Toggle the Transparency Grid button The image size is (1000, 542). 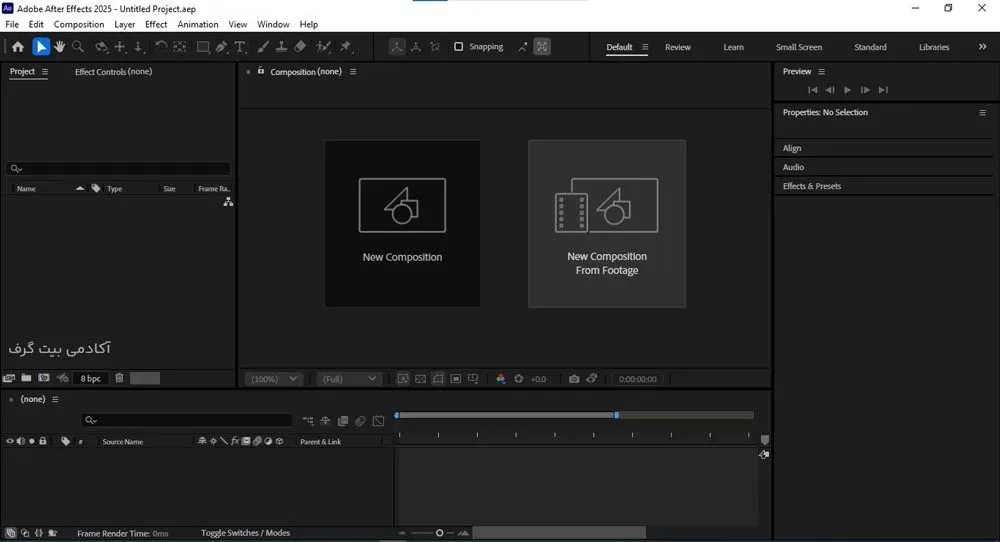(x=420, y=379)
